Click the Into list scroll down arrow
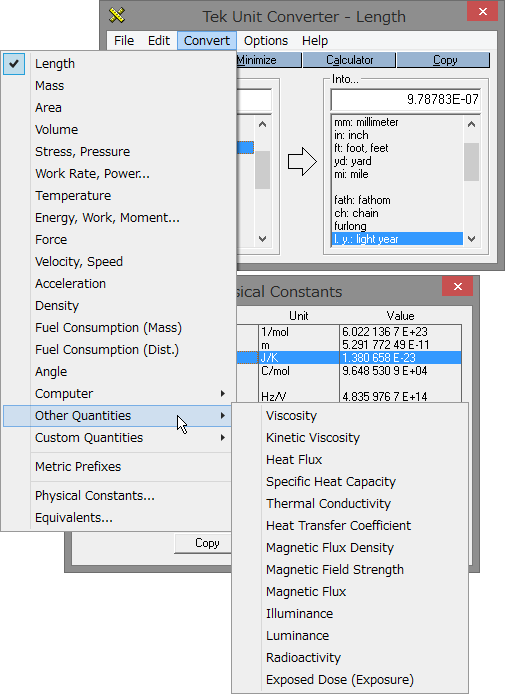The width and height of the screenshot is (505, 694). (471, 239)
